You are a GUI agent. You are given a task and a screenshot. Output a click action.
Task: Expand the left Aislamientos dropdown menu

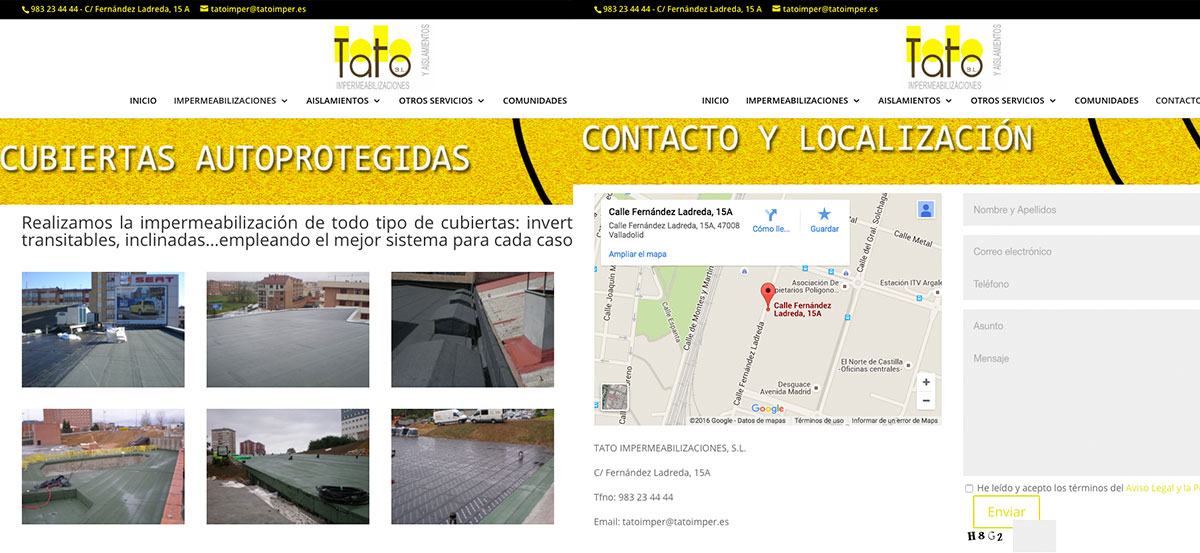click(x=343, y=101)
